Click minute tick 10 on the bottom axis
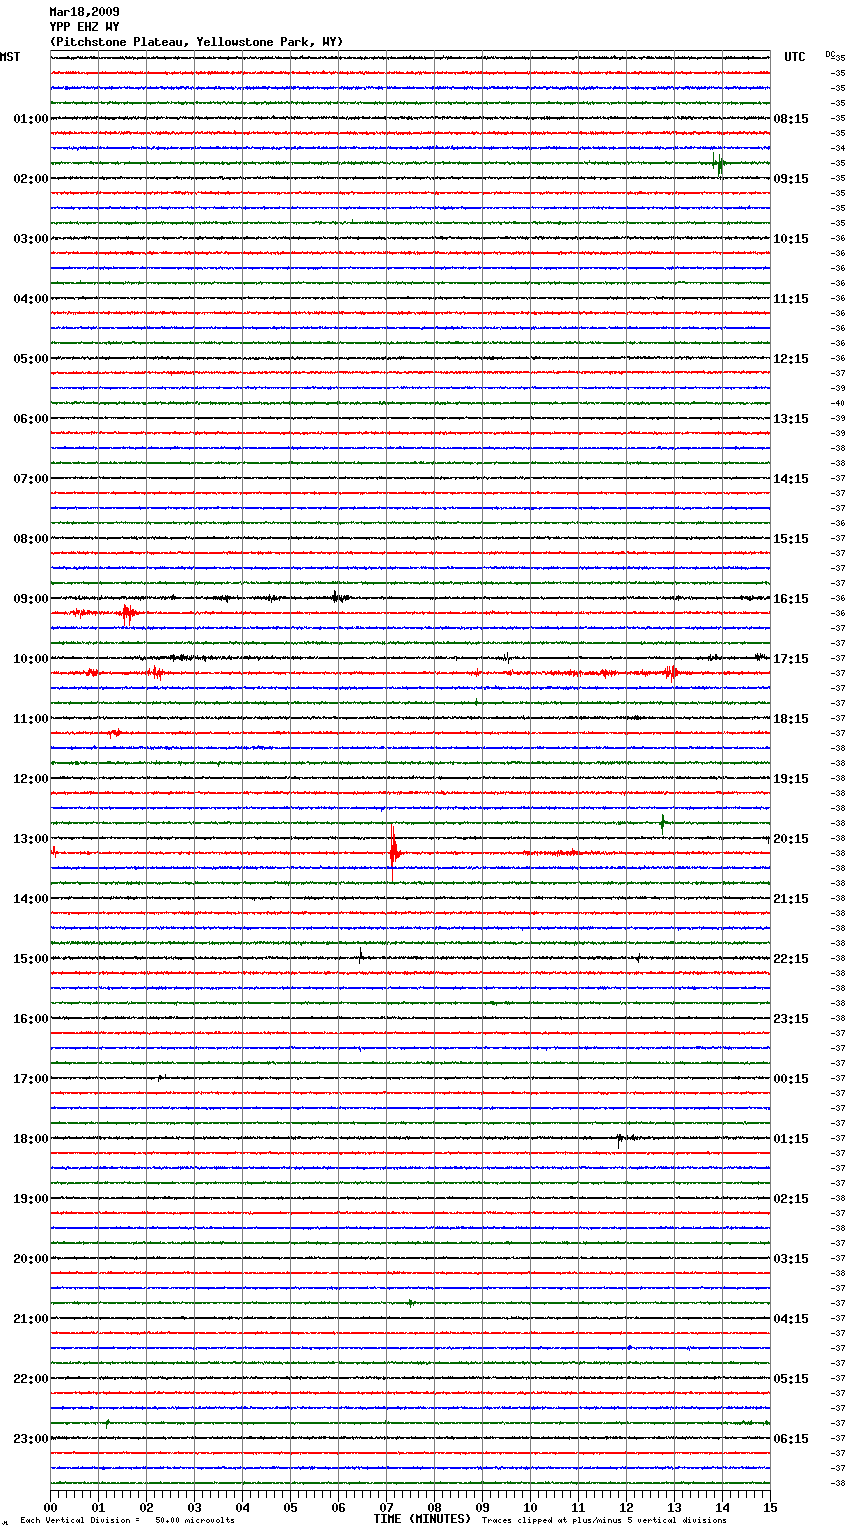This screenshot has width=850, height=1534. point(530,1507)
